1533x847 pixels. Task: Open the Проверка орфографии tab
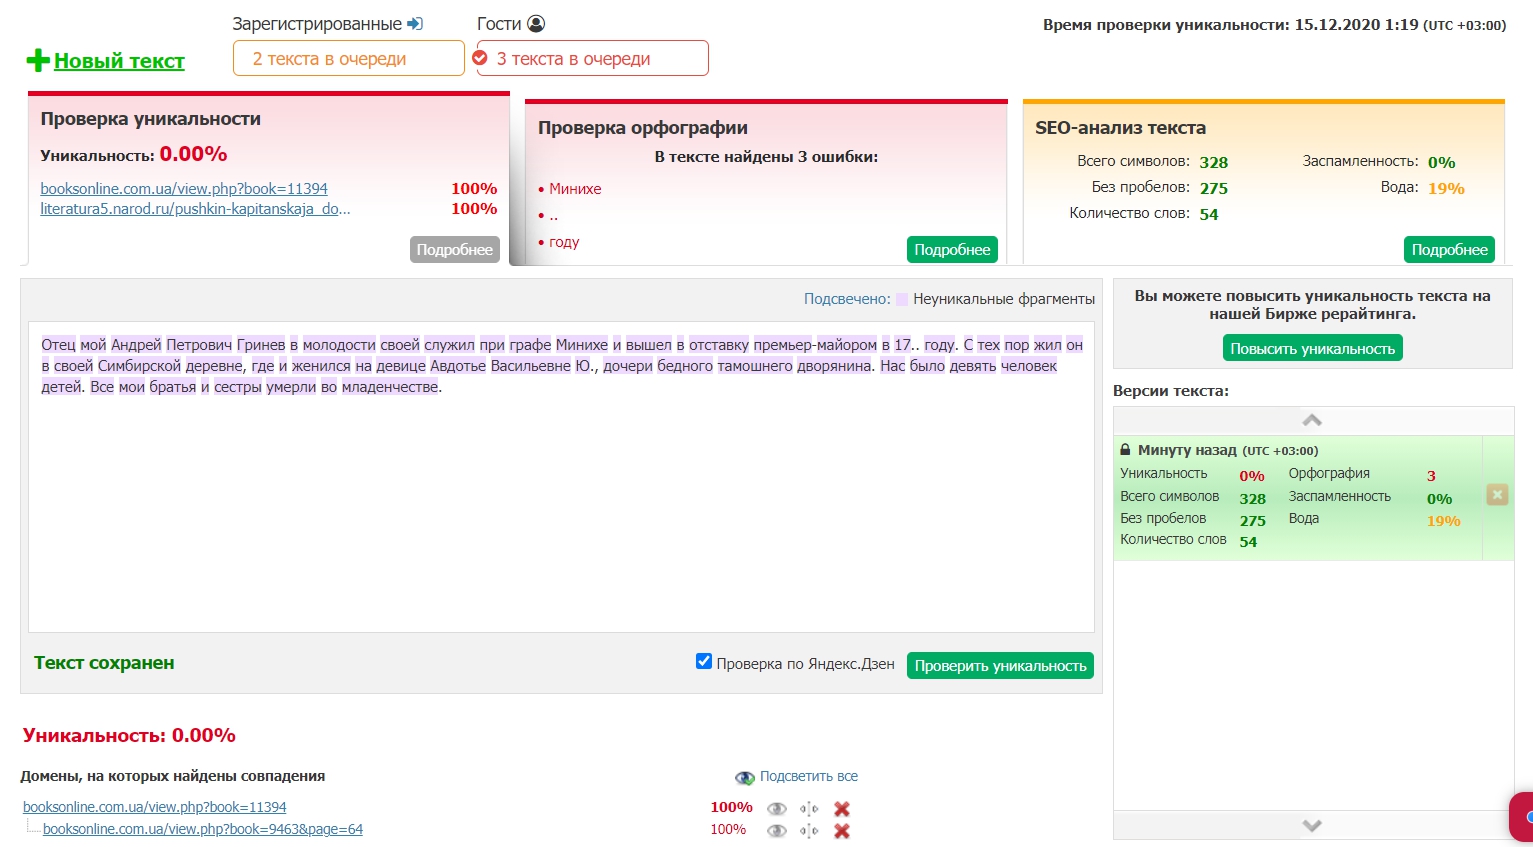(643, 128)
